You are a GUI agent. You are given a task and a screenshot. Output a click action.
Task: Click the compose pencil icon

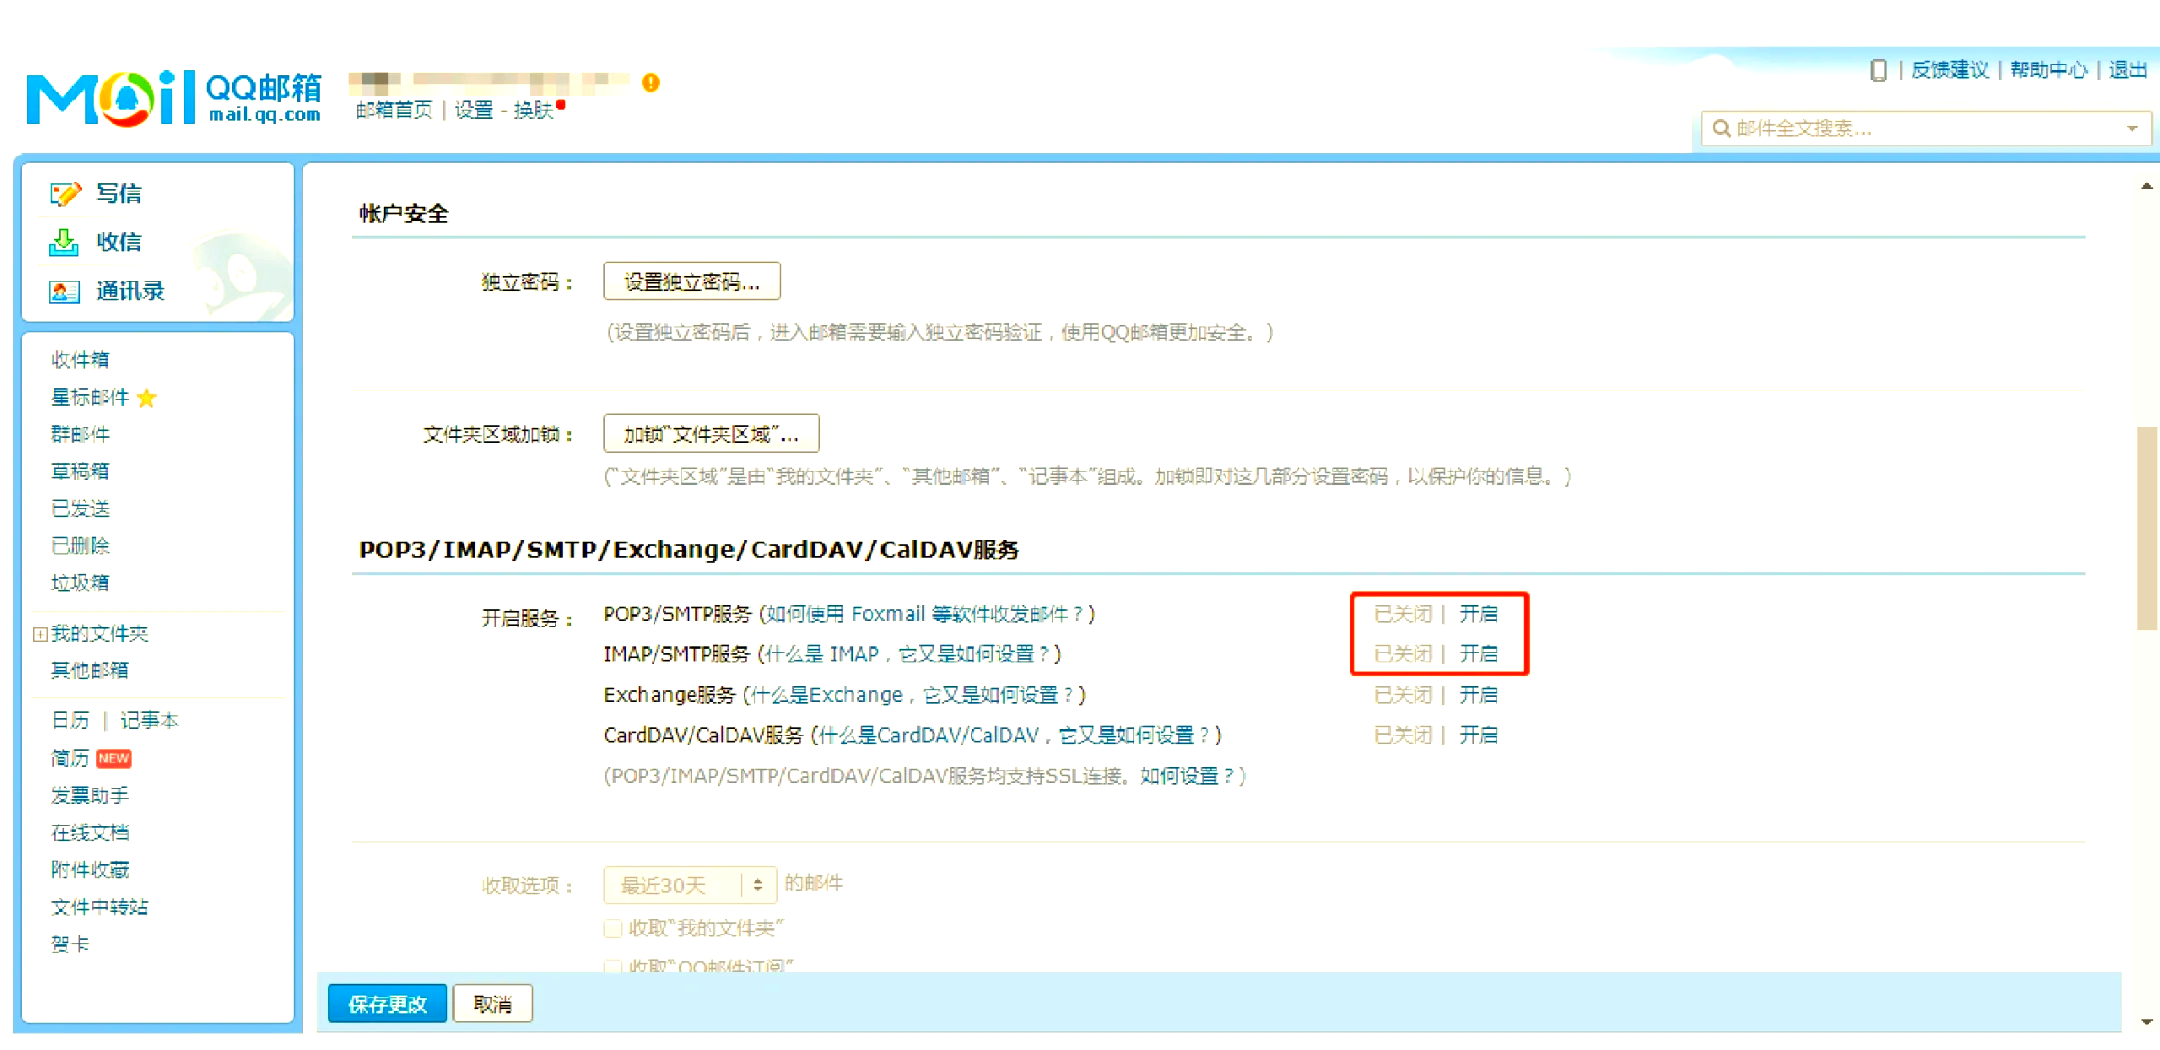(64, 193)
